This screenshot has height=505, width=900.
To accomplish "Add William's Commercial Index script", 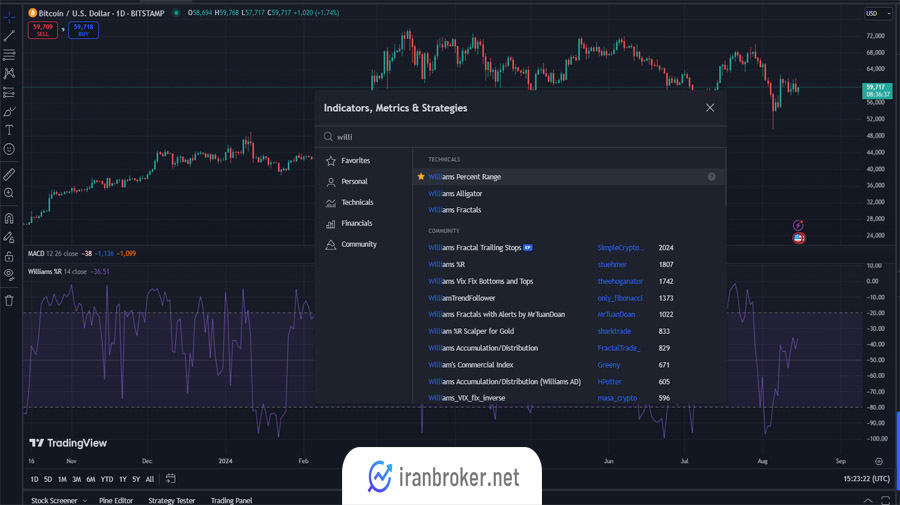I will coord(471,365).
